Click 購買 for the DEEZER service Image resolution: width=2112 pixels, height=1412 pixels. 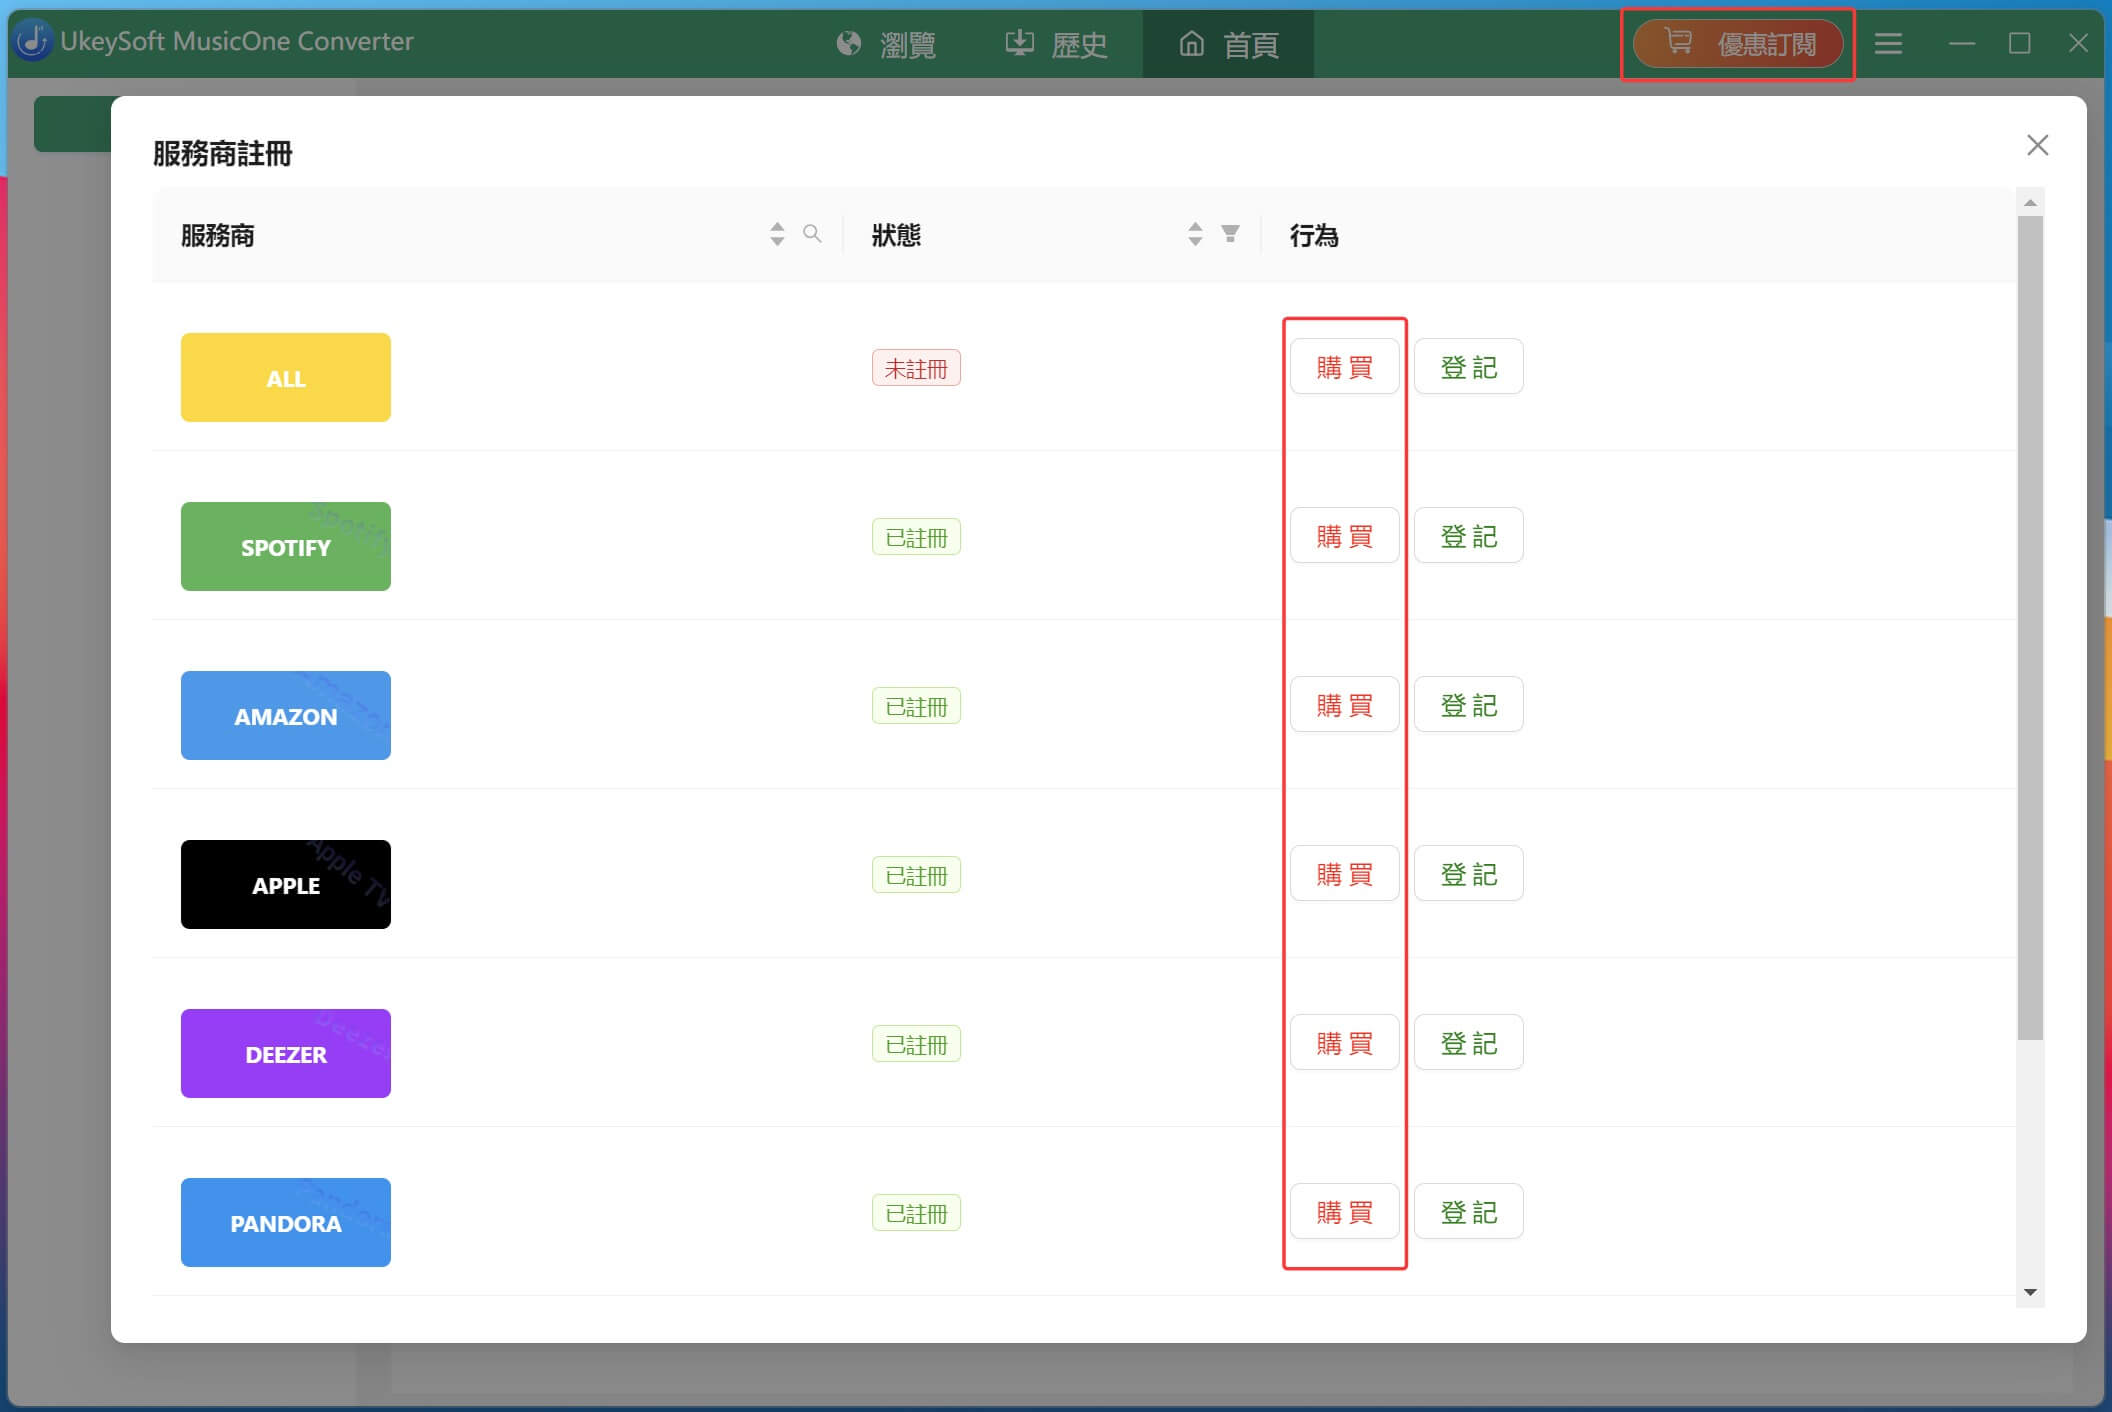1344,1042
